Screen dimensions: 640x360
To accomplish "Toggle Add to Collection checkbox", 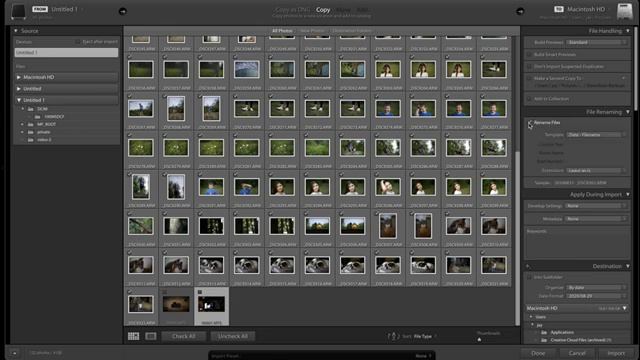I will pos(529,99).
